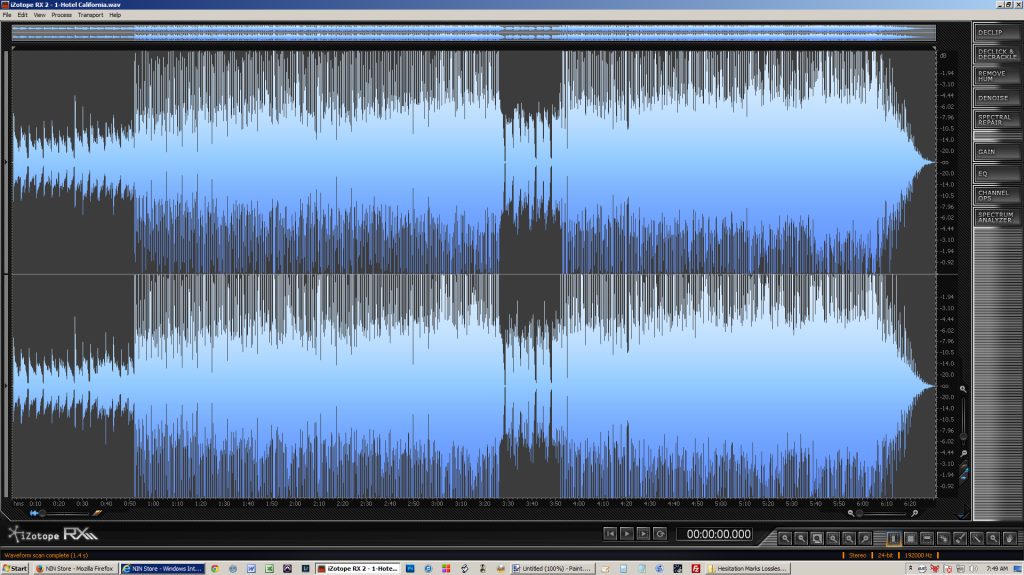Click the 24-bit status label
The width and height of the screenshot is (1024, 575).
coord(885,555)
